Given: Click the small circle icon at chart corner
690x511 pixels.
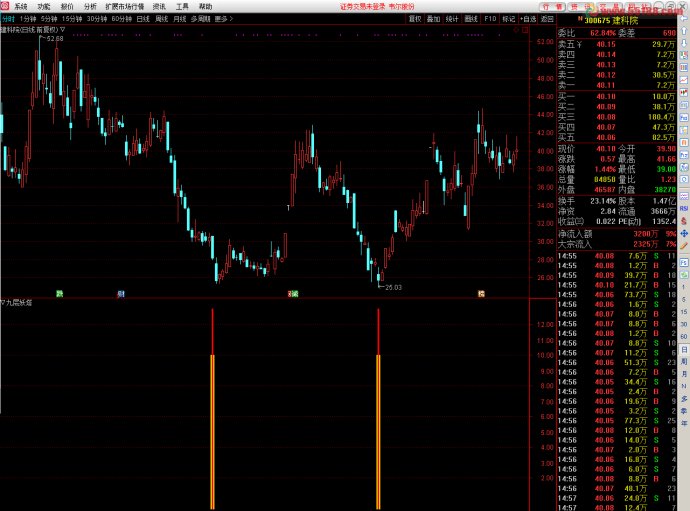Looking at the screenshot, I should pos(517,30).
